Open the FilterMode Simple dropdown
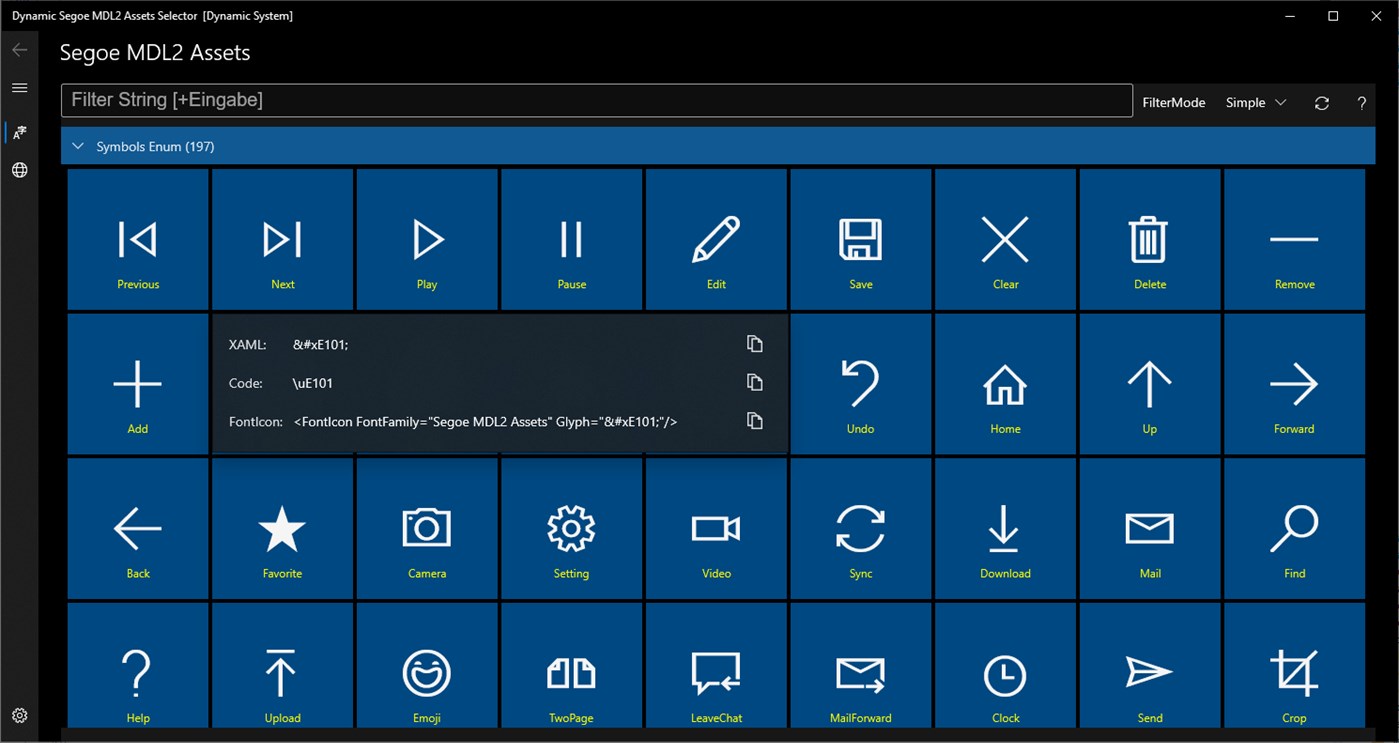The image size is (1399, 743). pos(1256,102)
